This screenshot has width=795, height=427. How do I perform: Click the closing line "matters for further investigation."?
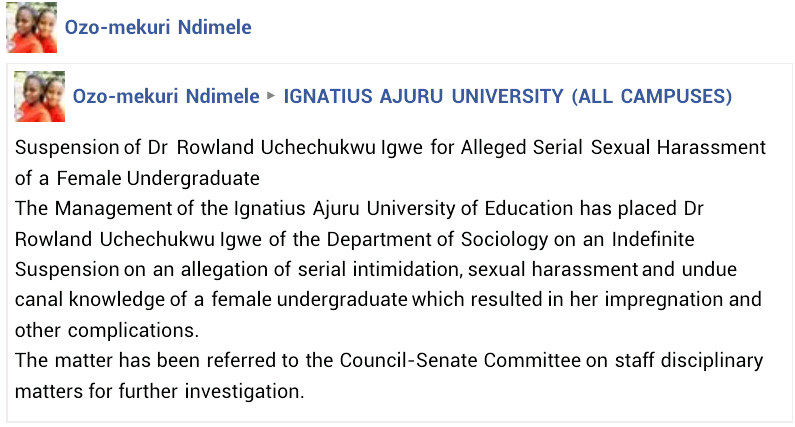click(x=159, y=392)
